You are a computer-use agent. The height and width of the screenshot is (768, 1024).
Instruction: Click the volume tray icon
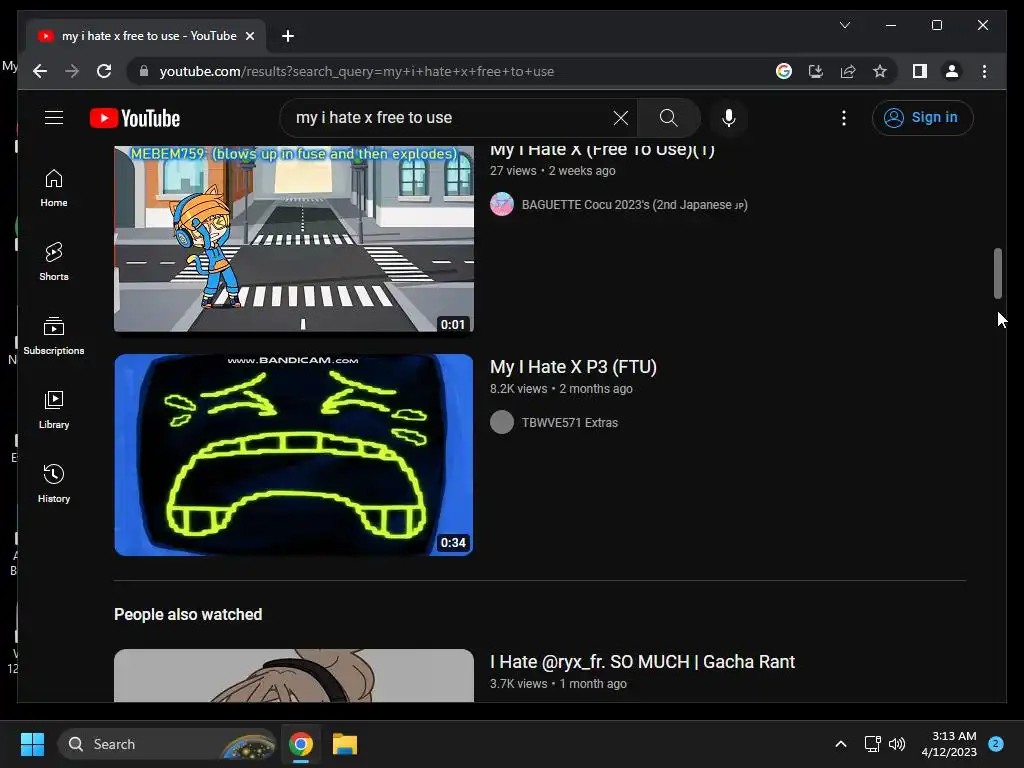tap(897, 744)
